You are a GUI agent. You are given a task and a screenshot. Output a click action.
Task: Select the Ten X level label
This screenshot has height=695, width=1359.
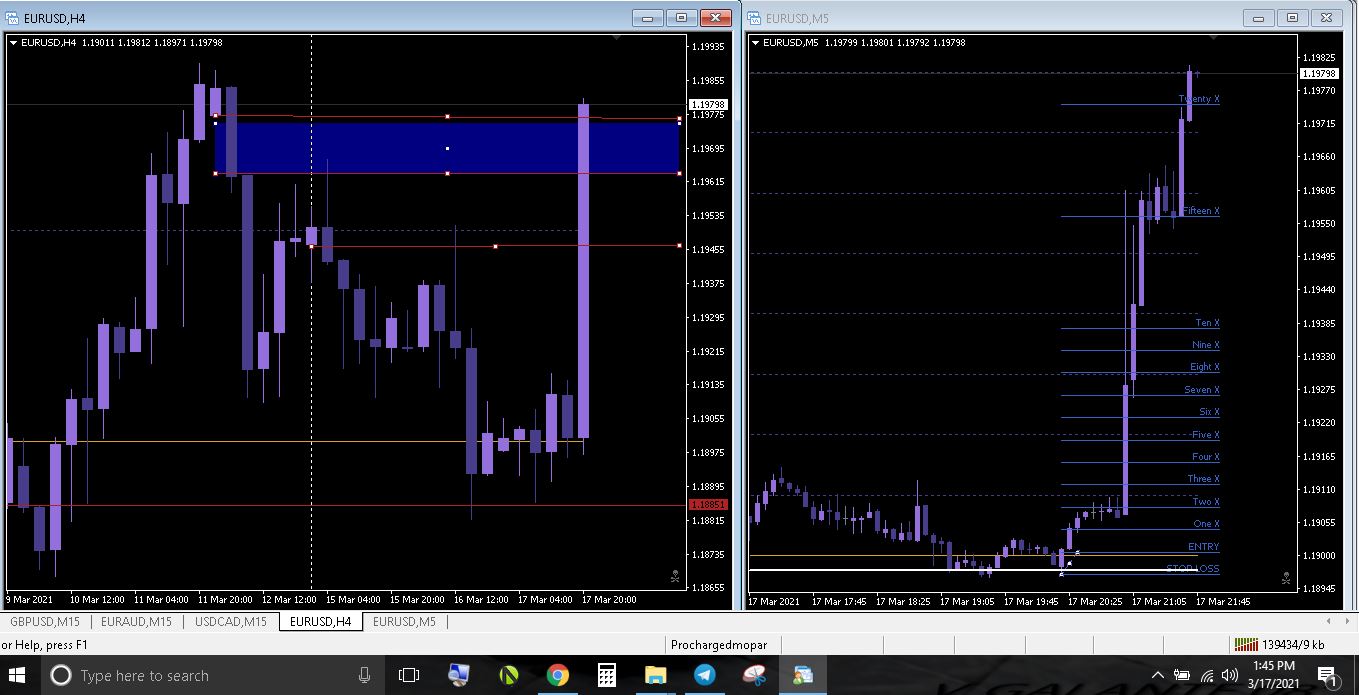point(1207,323)
